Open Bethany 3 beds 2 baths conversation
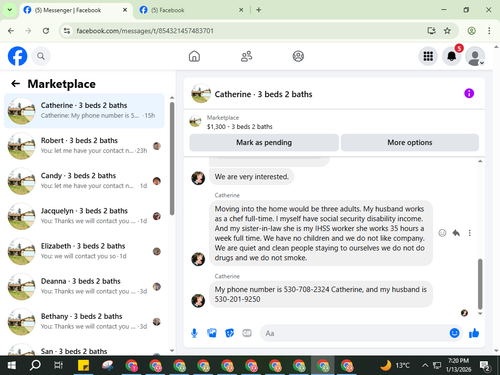500x375 pixels. [x=84, y=322]
